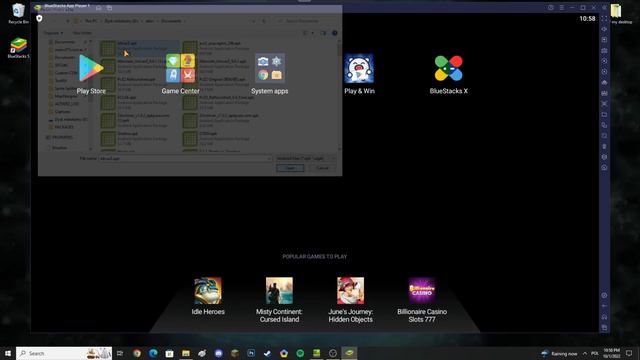Select the Recycle Bin desktop icon
The height and width of the screenshot is (360, 640).
click(x=18, y=13)
